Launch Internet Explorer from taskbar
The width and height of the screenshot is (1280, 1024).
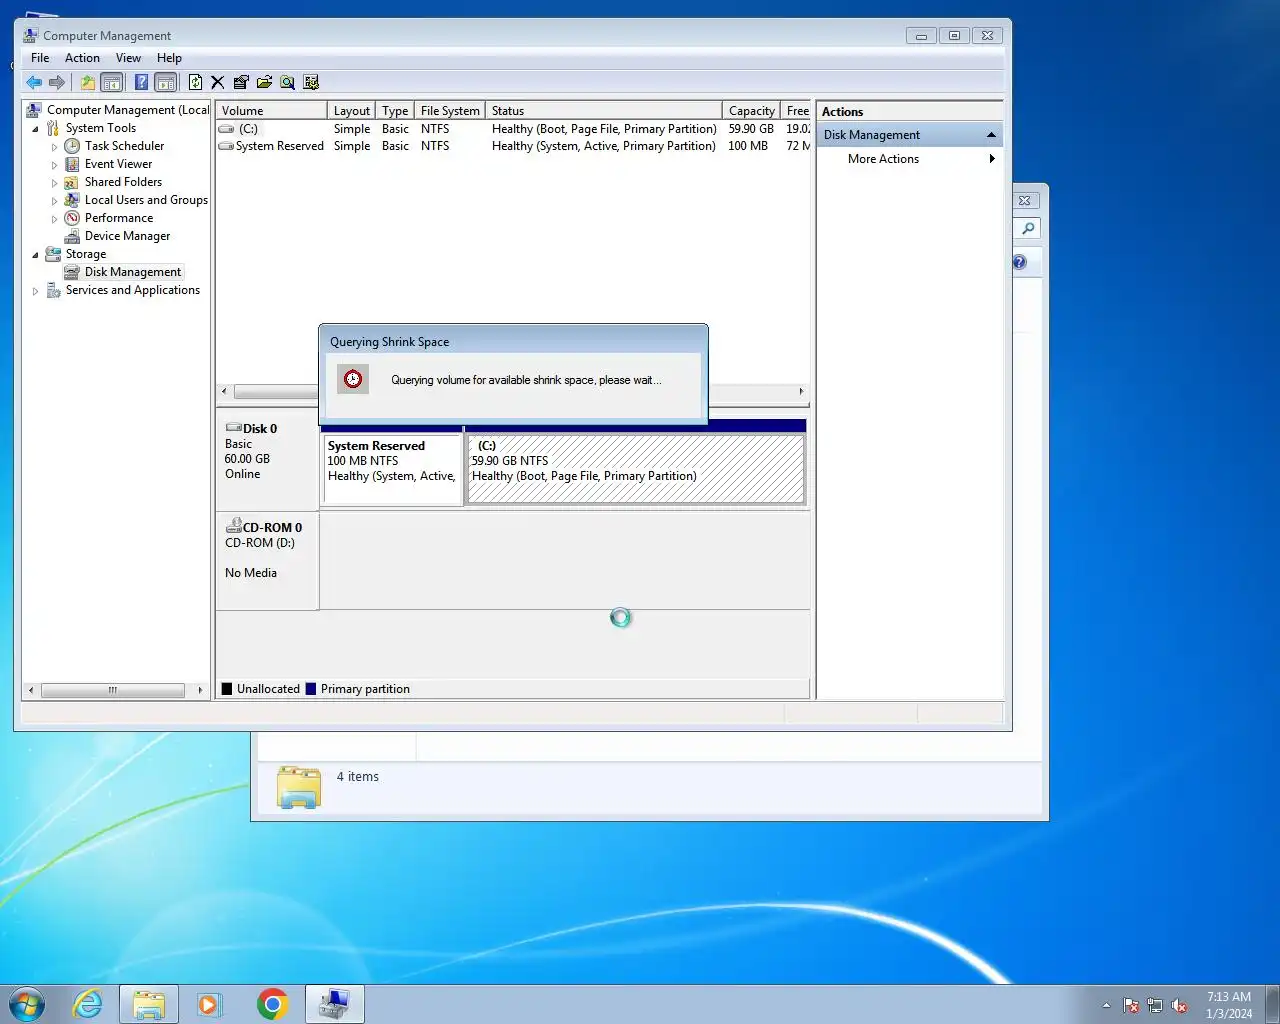point(88,1004)
